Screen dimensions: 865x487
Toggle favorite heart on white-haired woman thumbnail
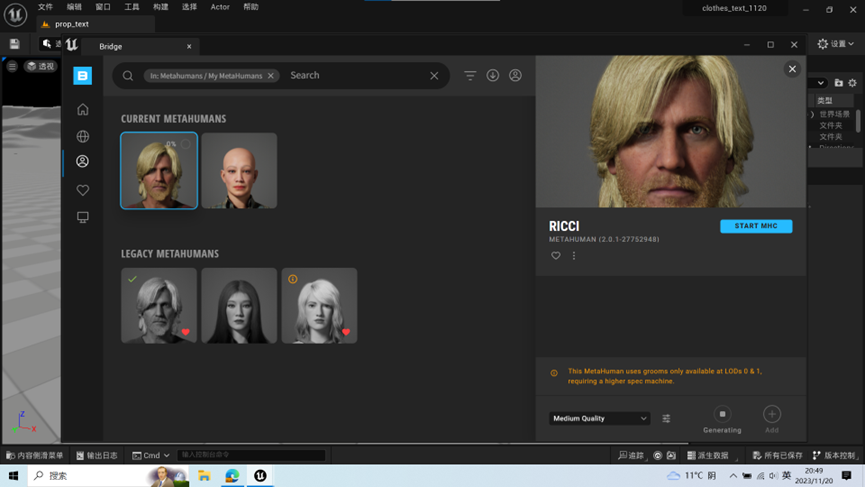pos(346,332)
